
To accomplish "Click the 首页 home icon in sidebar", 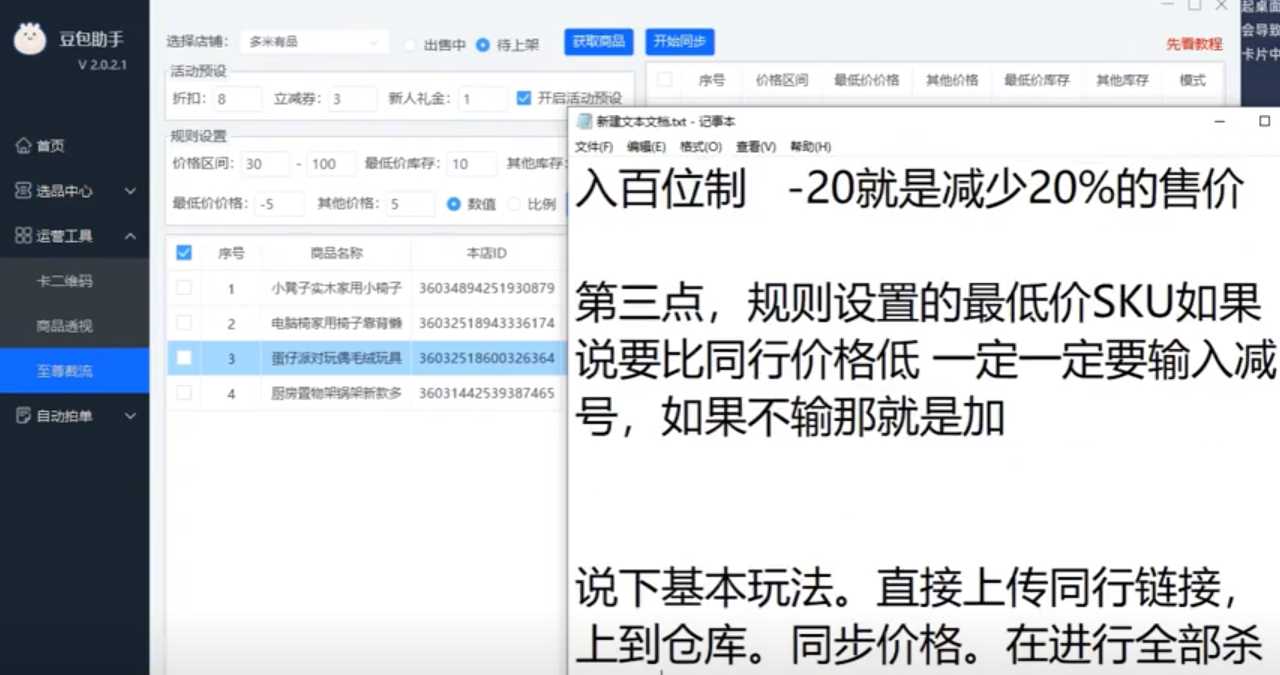I will (x=23, y=146).
